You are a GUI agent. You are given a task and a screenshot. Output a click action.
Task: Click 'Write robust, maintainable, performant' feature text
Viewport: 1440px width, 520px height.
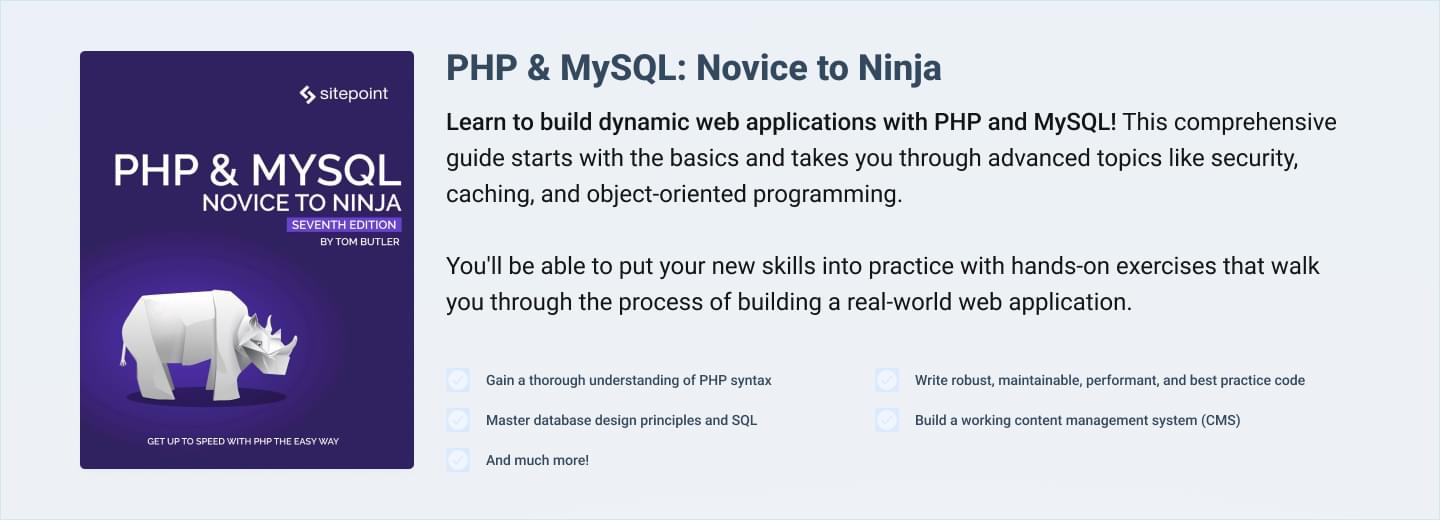(x=1109, y=380)
